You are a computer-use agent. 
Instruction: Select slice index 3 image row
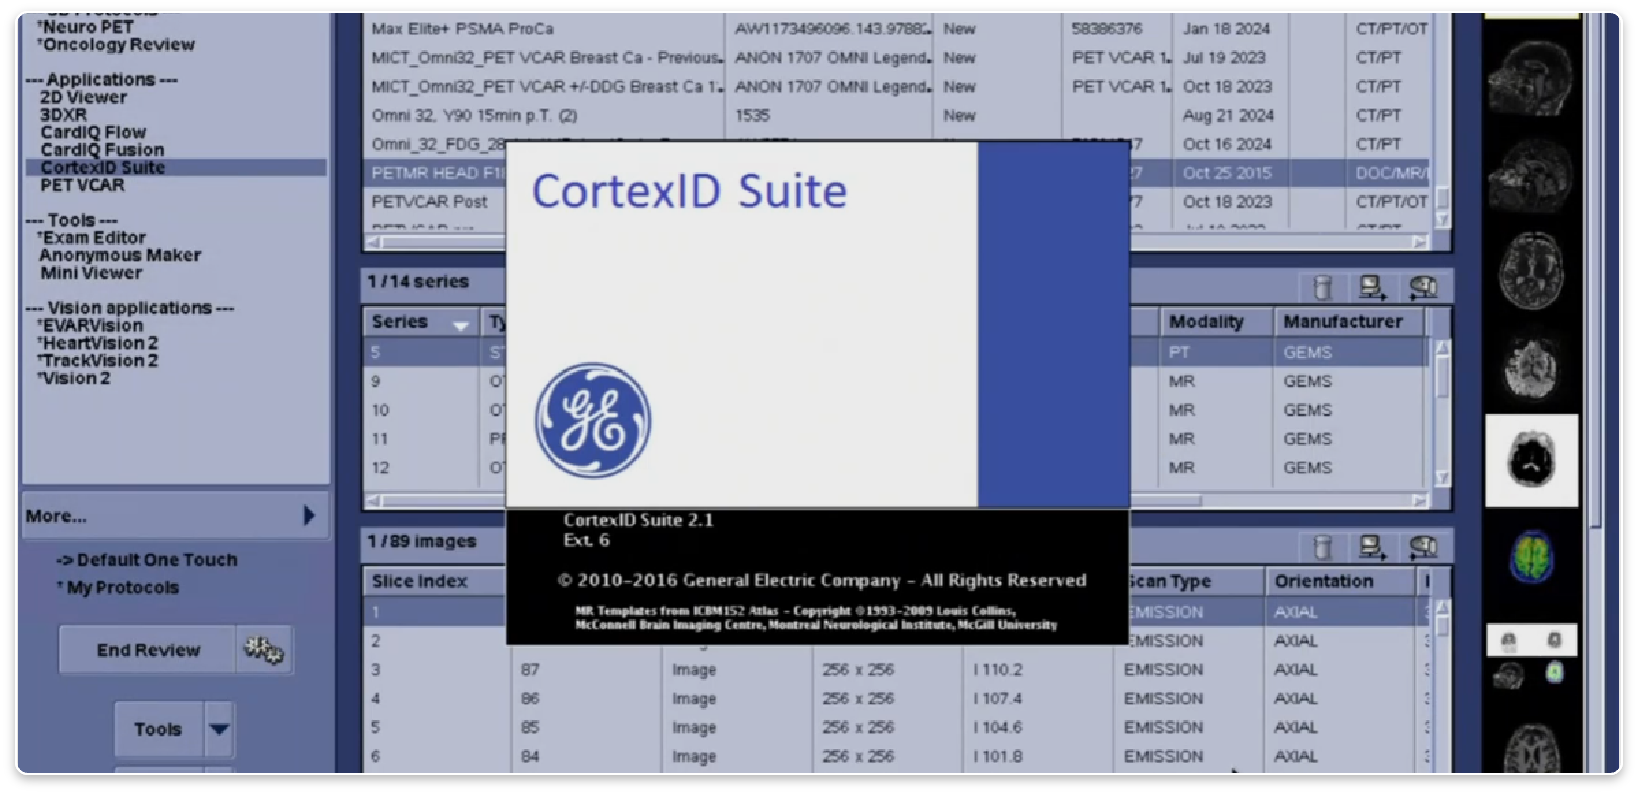[x=897, y=670]
